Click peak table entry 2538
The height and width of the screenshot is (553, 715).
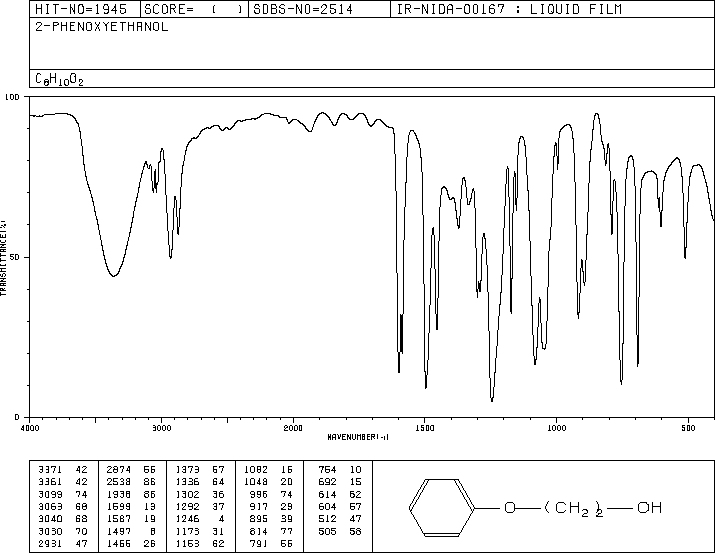point(119,481)
